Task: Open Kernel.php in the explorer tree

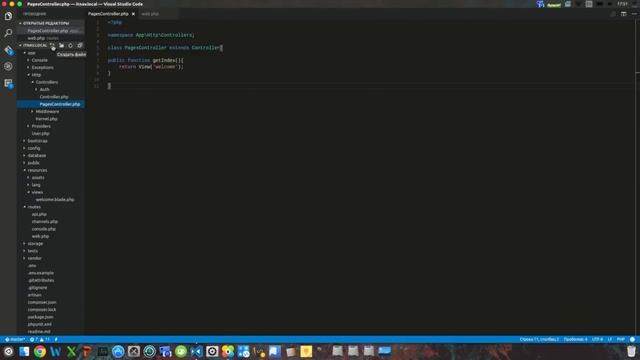Action: (46, 119)
